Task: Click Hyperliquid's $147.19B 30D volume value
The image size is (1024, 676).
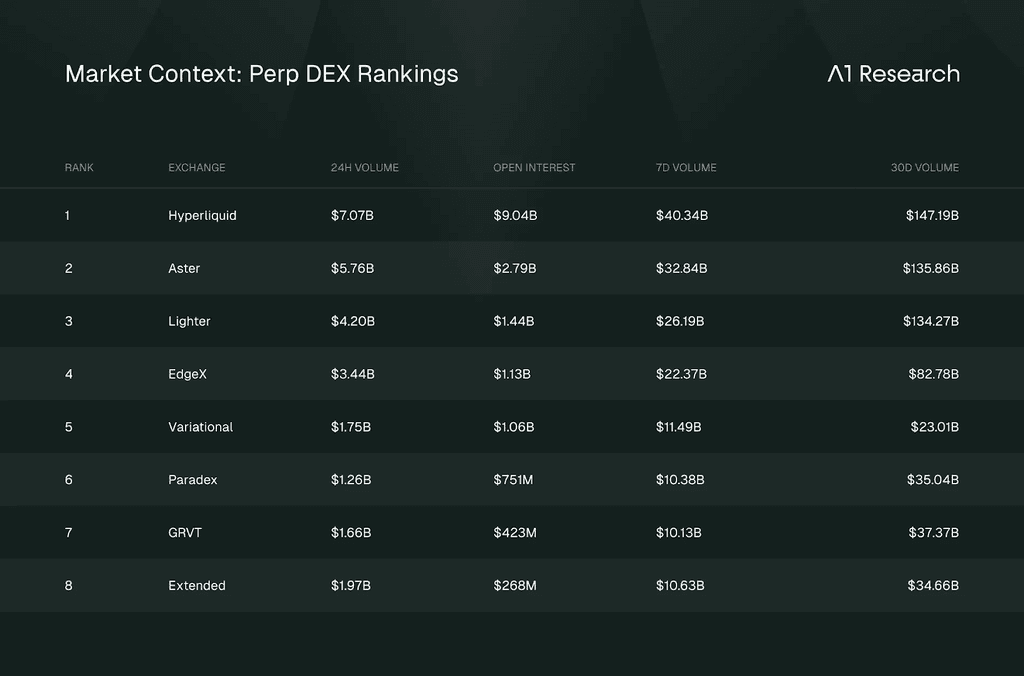Action: coord(932,216)
